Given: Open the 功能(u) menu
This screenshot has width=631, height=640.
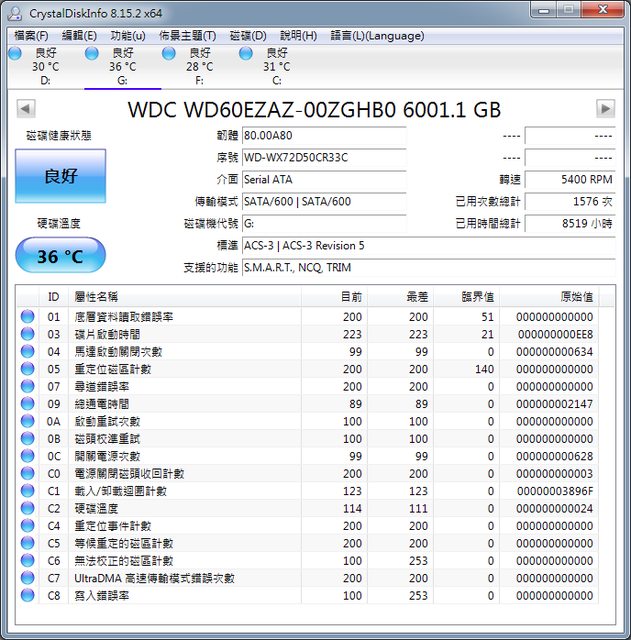Looking at the screenshot, I should point(128,35).
